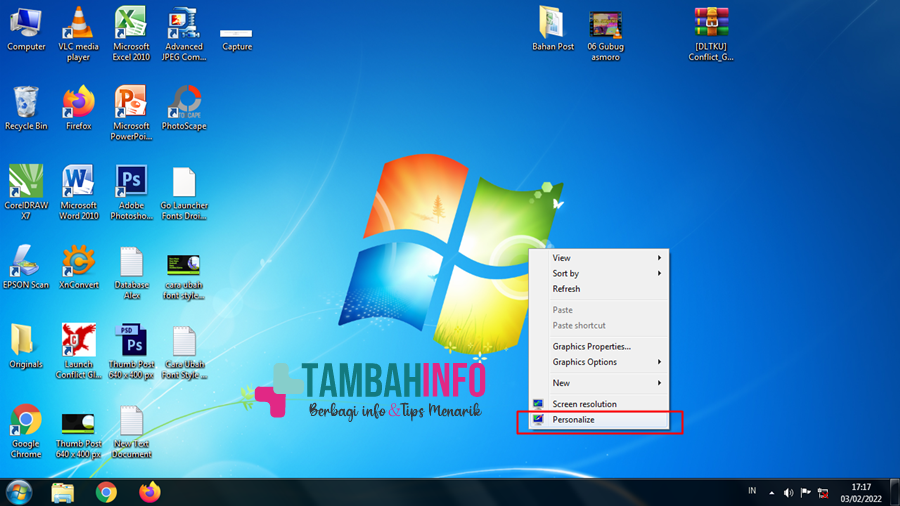Select the Originals folder

click(x=26, y=347)
